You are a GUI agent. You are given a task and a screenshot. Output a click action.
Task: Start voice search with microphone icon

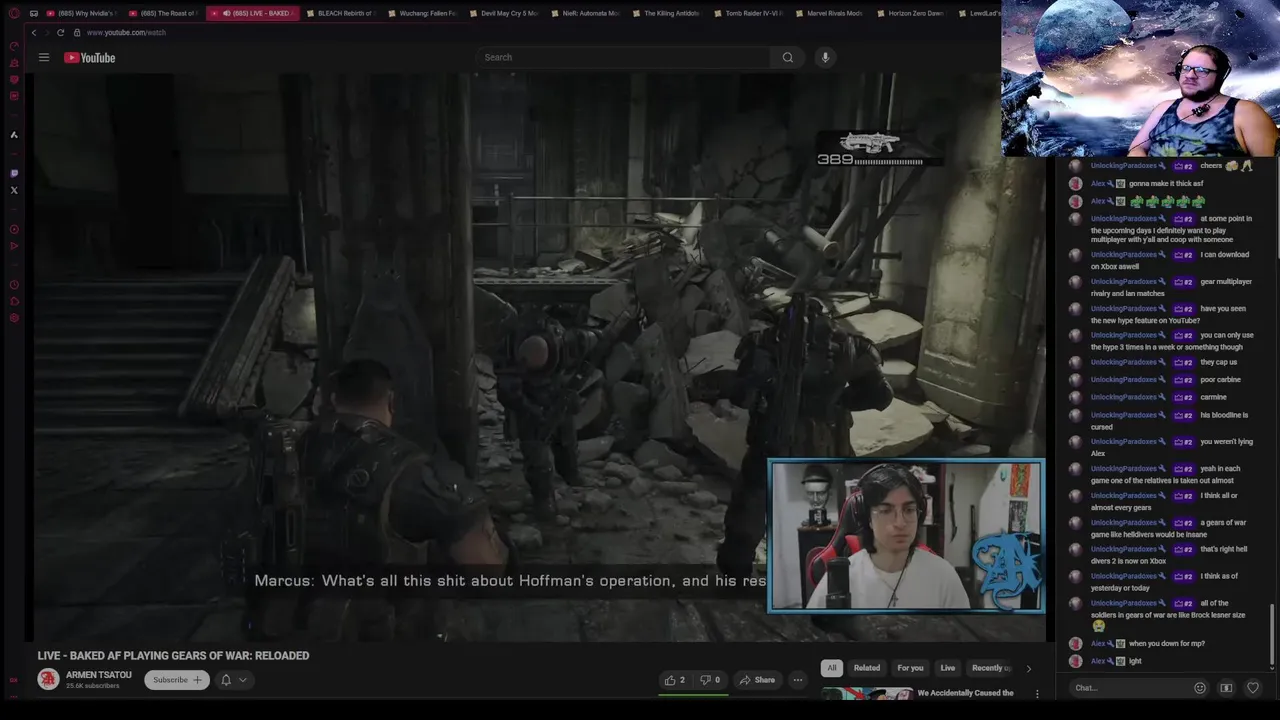(x=825, y=57)
